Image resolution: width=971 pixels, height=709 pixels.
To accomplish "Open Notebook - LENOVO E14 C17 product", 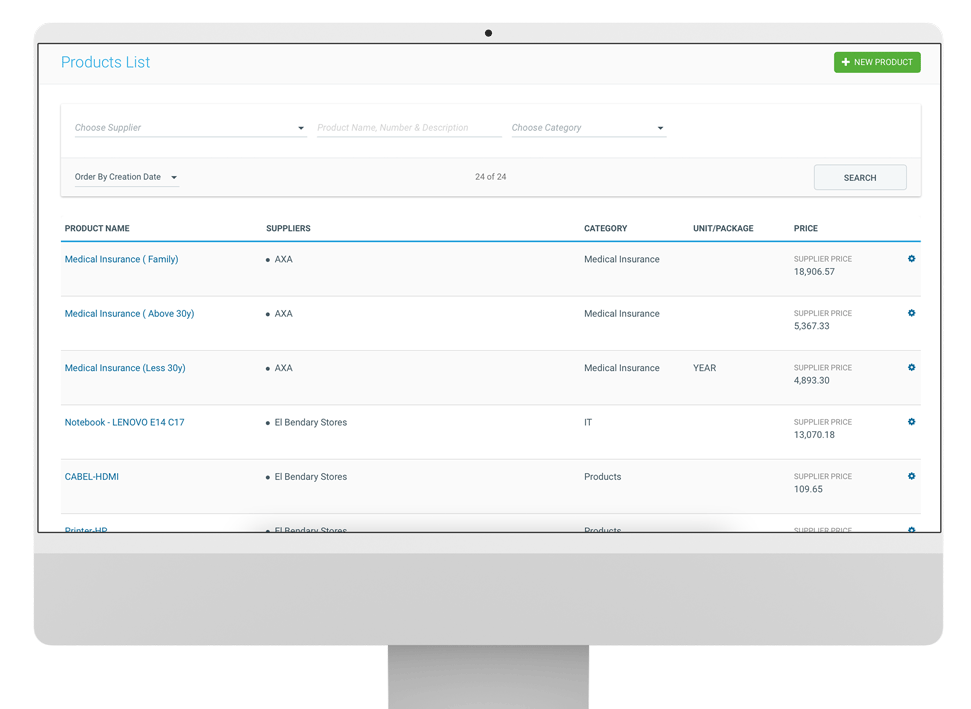I will pos(124,422).
